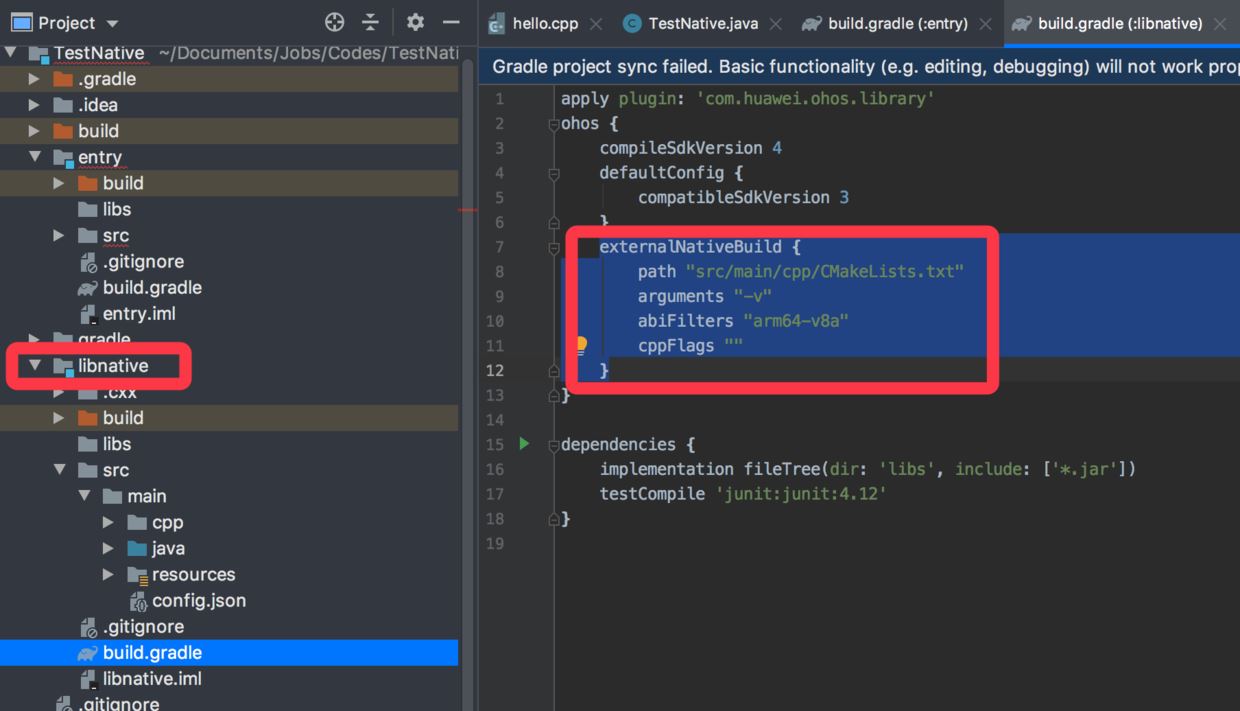Close the build.gradle (:libnative) tab
The height and width of the screenshot is (711, 1240).
click(1220, 24)
